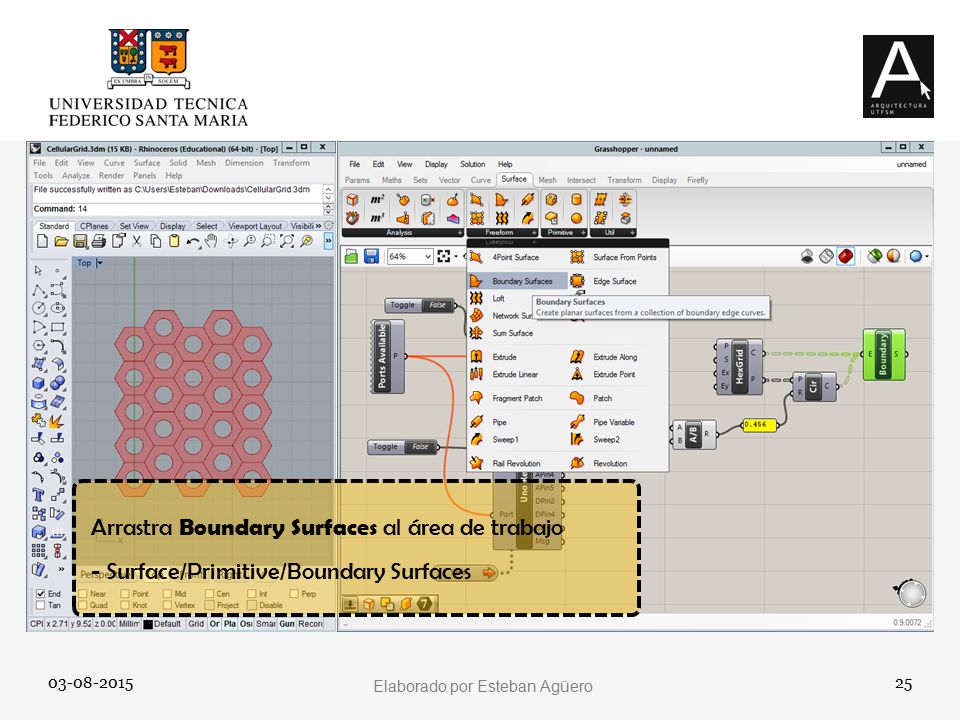Expand the Analysis panel with its plus
The image size is (960, 720).
pyautogui.click(x=460, y=233)
